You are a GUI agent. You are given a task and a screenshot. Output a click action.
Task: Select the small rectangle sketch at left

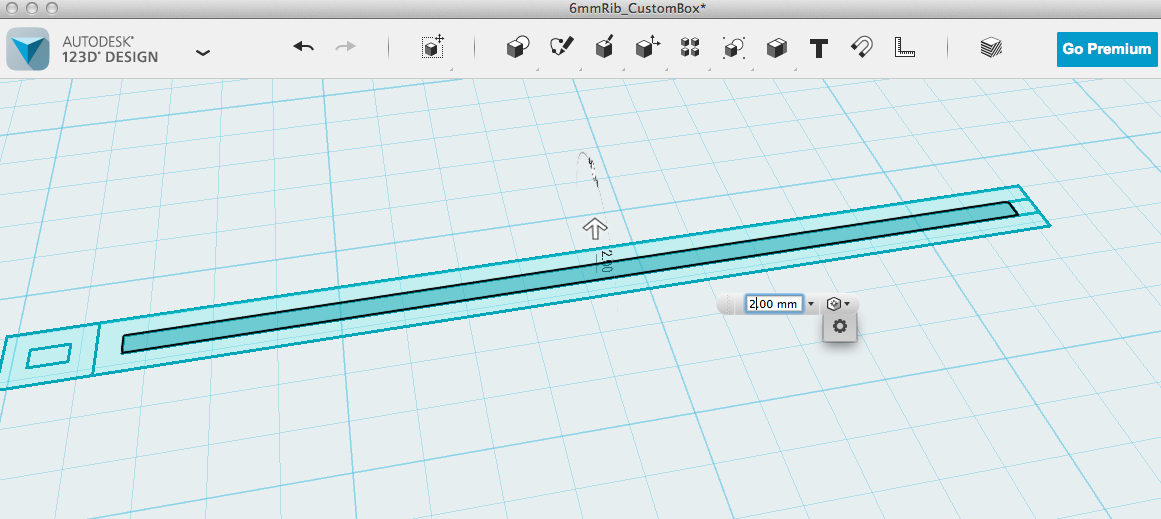coord(49,355)
